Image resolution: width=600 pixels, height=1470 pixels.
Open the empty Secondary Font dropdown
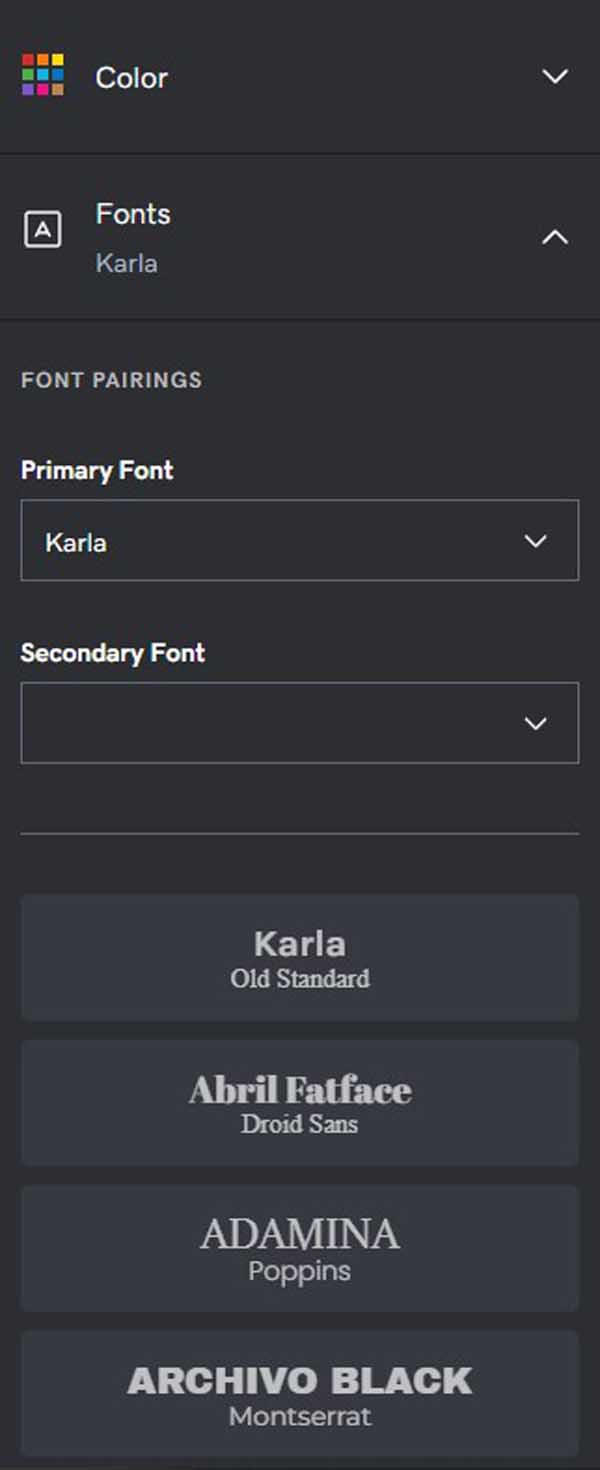[x=300, y=723]
